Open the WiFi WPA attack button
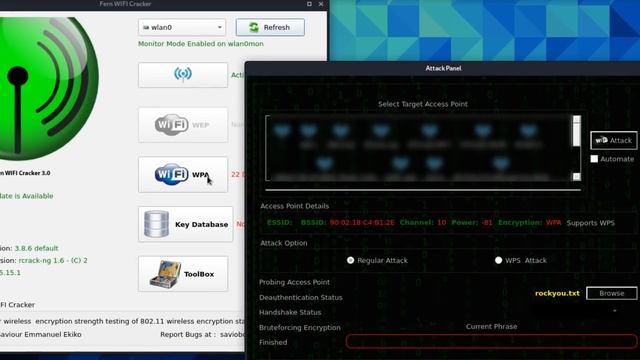This screenshot has width=640, height=360. pos(183,175)
